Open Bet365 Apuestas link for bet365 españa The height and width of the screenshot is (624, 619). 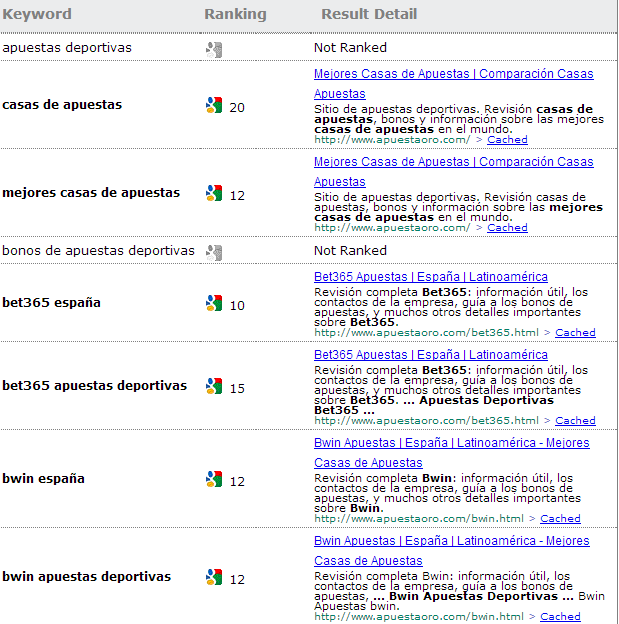(x=431, y=277)
